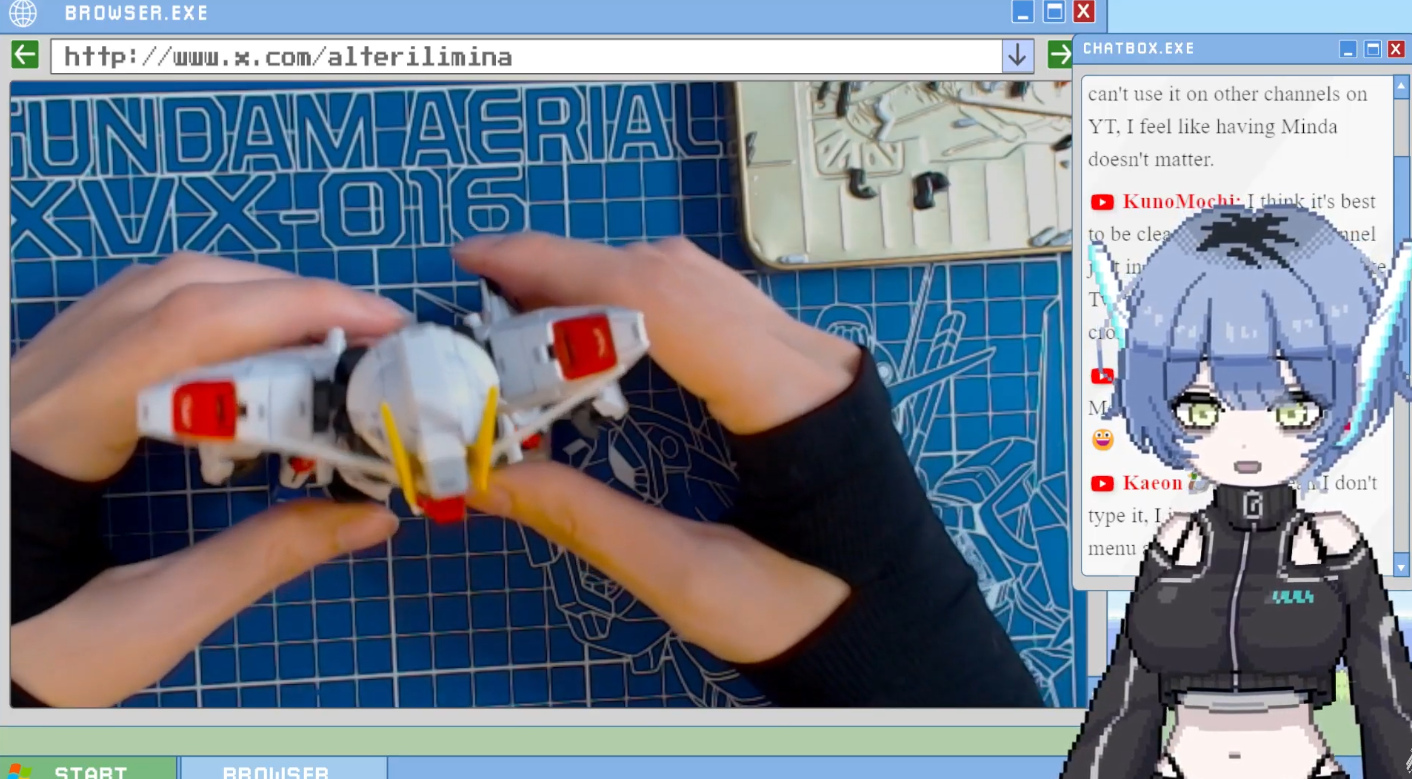Click the globe icon in BROWSER.EXE title bar
The width and height of the screenshot is (1412, 779).
(22, 13)
